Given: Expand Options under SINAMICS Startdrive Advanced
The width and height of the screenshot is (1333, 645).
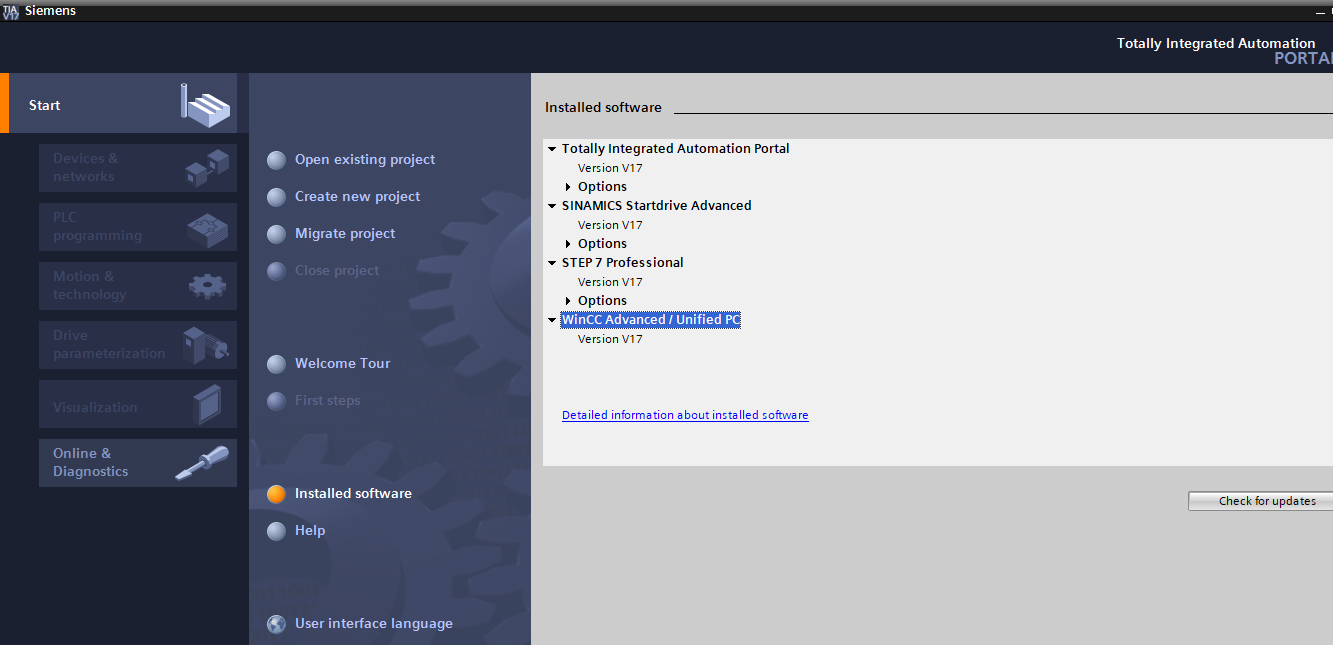Looking at the screenshot, I should 568,244.
